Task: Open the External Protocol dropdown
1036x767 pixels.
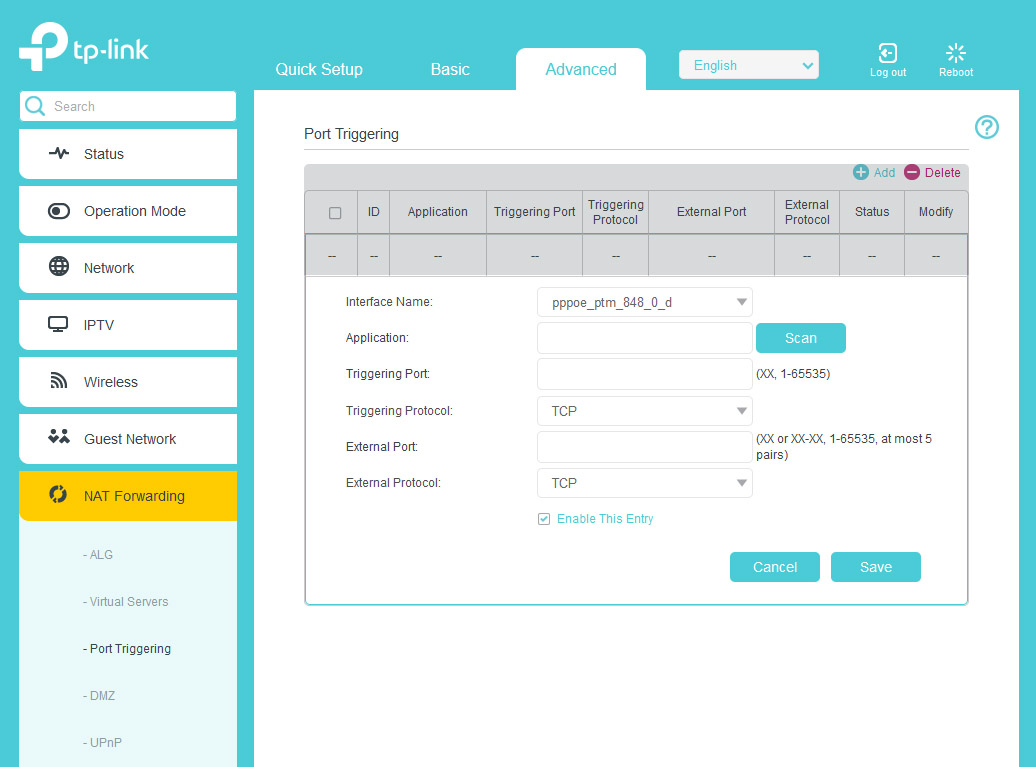Action: pos(644,483)
